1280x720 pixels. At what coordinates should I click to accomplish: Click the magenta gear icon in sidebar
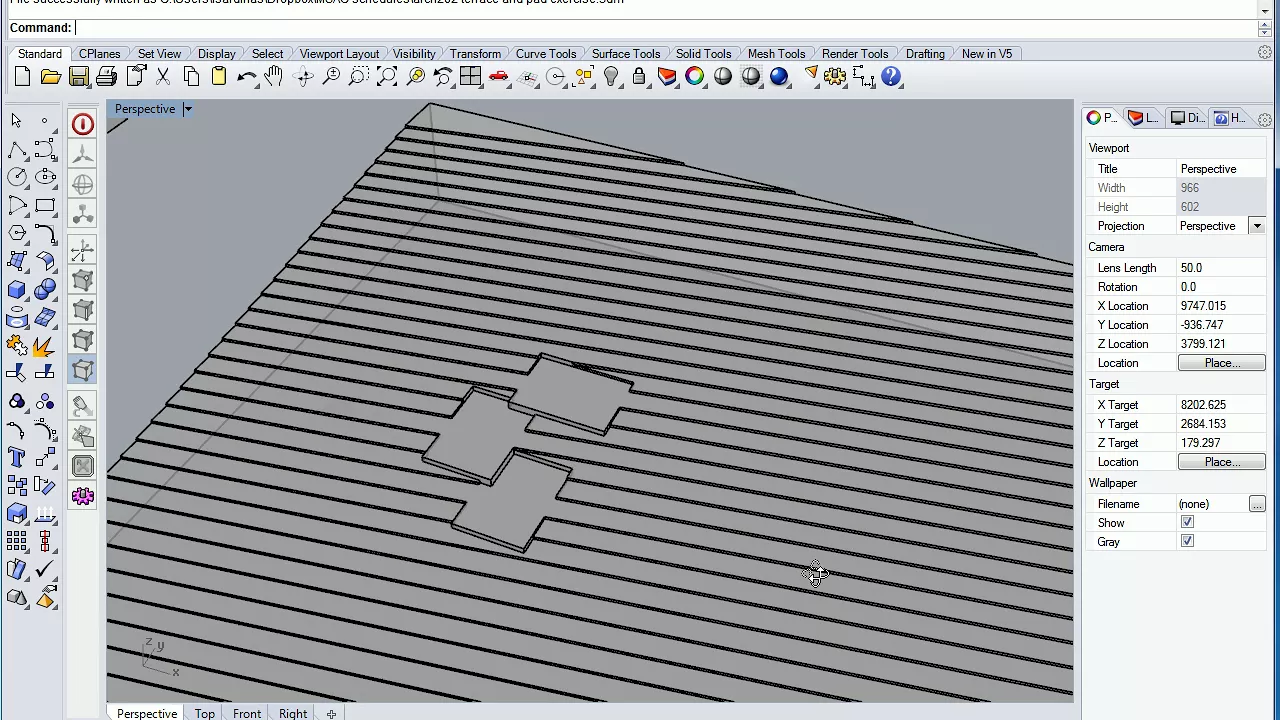tap(83, 497)
